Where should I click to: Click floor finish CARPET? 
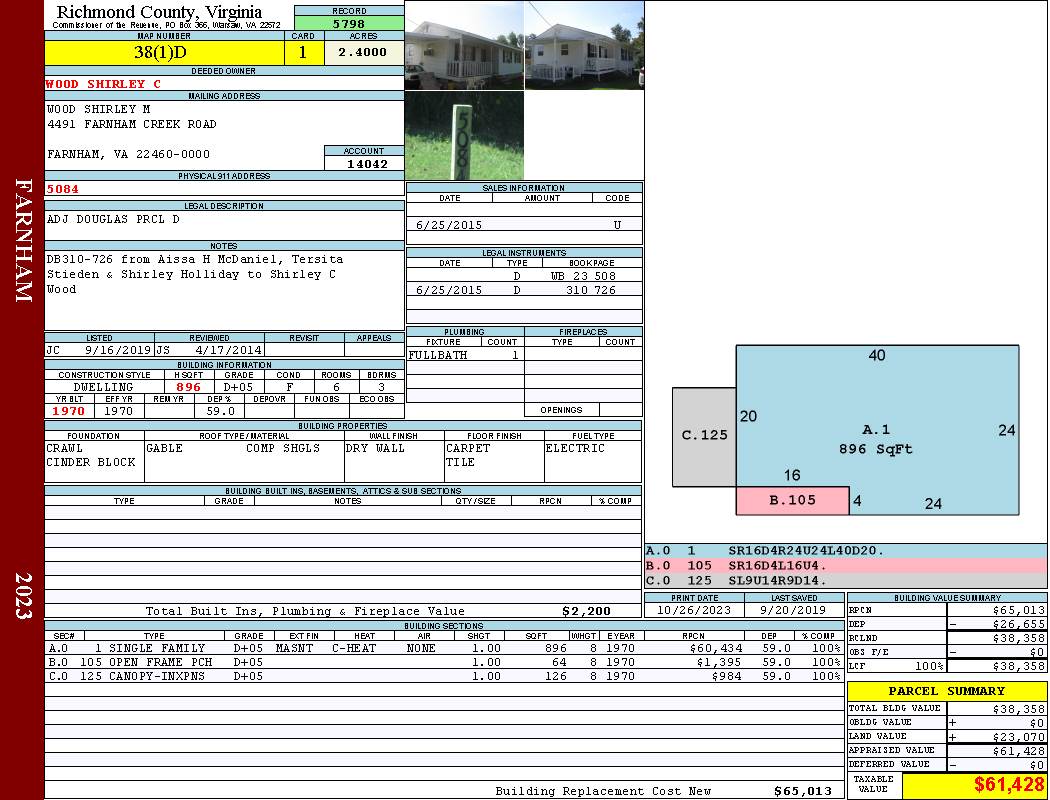(468, 449)
